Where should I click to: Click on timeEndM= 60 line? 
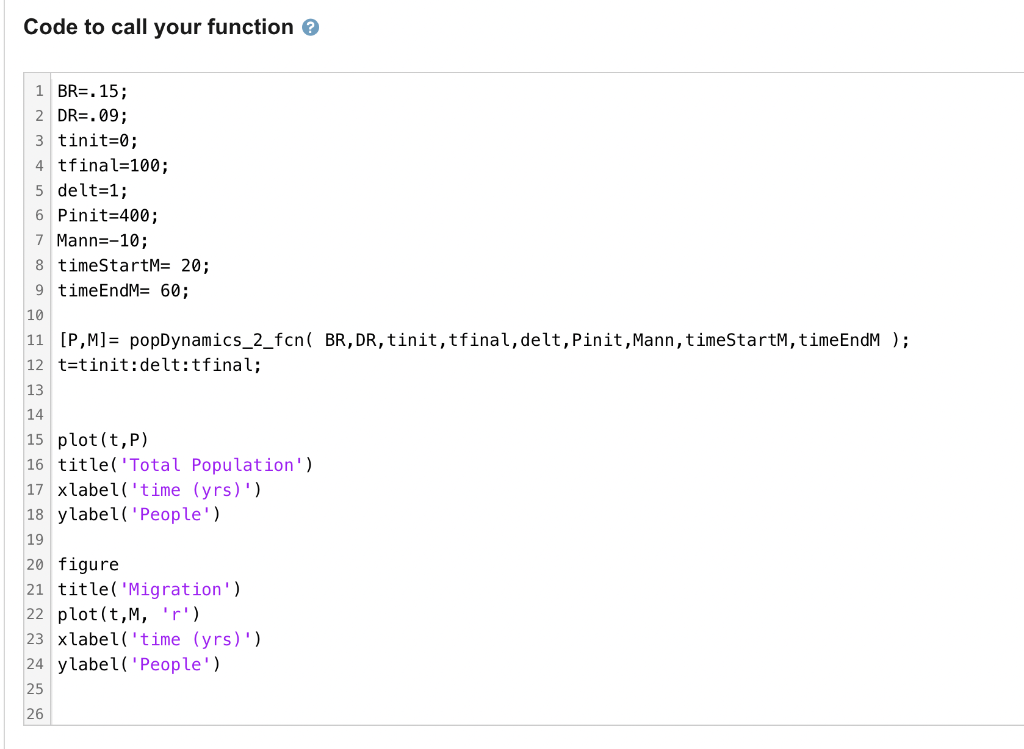123,291
